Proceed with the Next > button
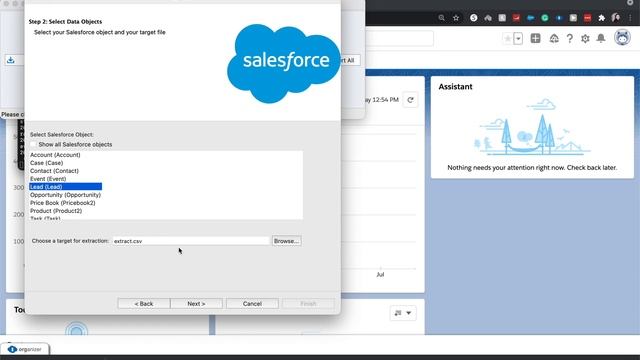The image size is (640, 360). point(196,304)
